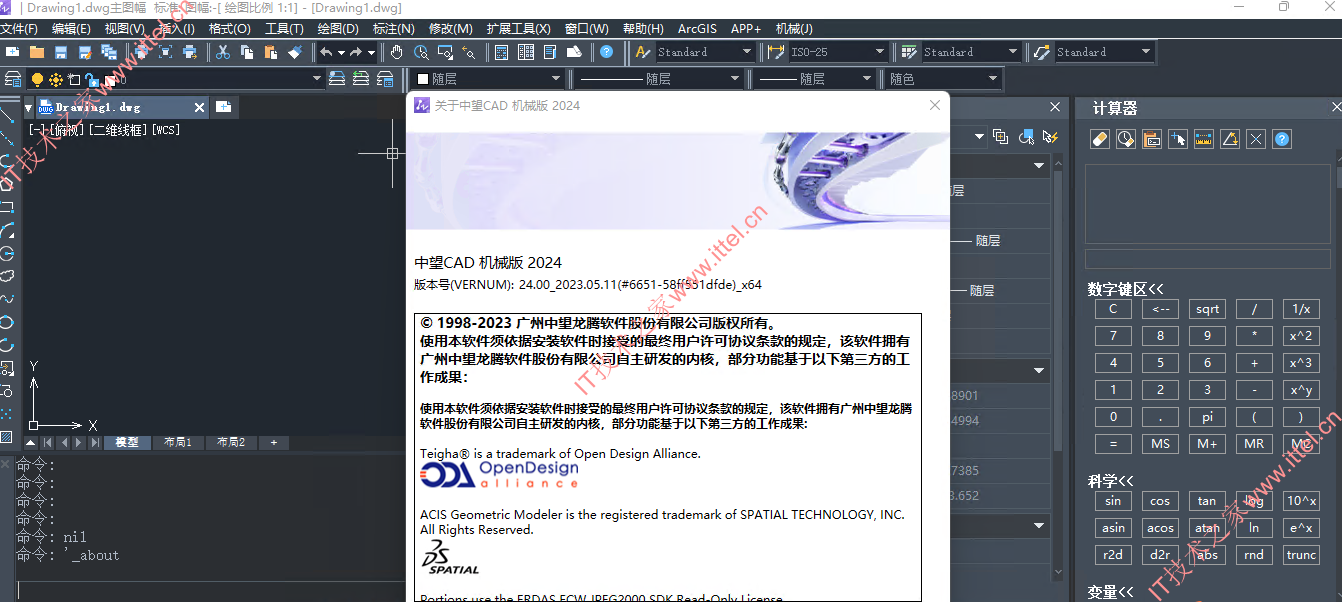Click the New file icon in the toolbar
The image size is (1342, 602).
[12, 52]
